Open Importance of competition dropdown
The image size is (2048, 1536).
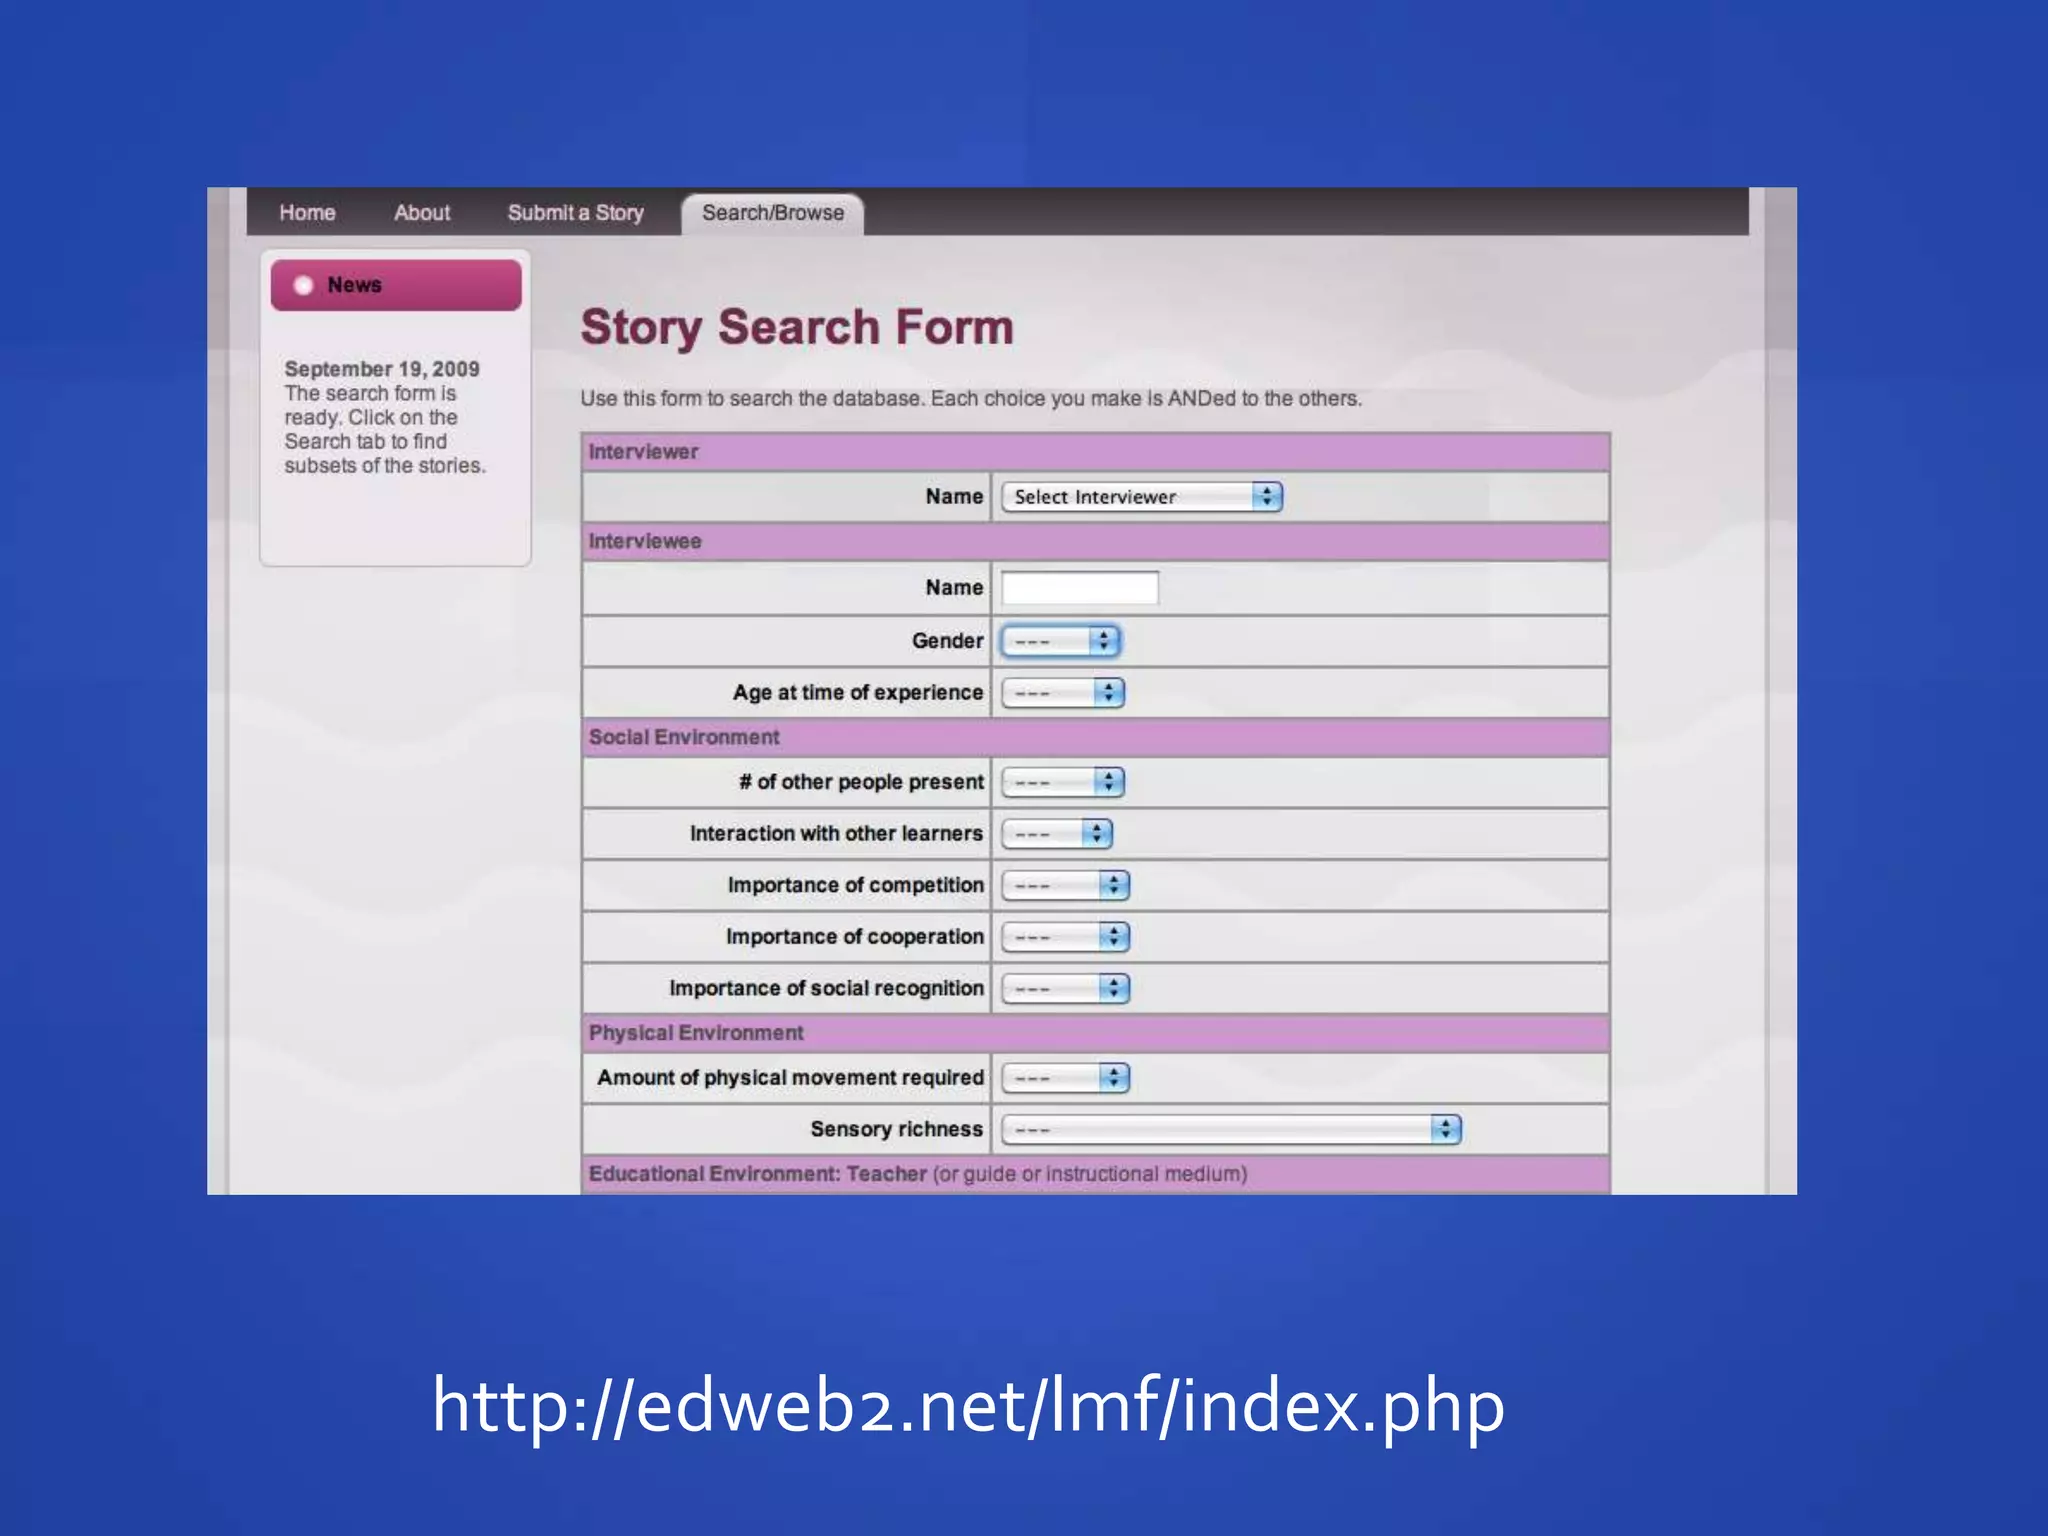1065,885
